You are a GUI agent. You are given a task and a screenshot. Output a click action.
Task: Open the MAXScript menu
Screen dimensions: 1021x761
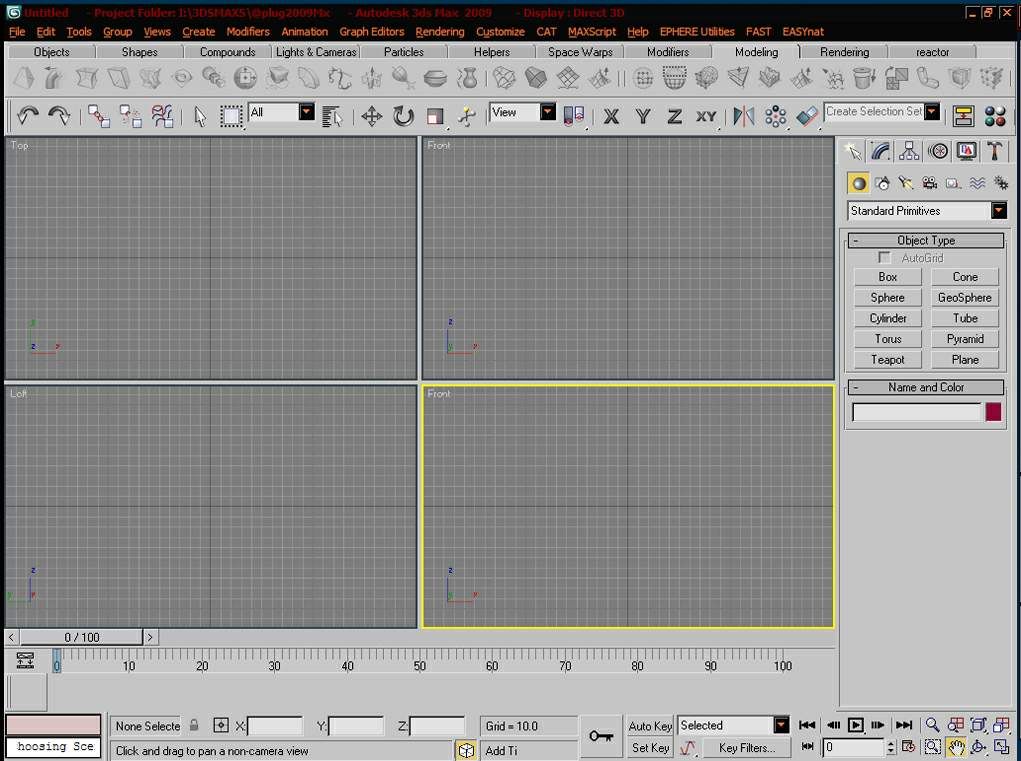591,31
